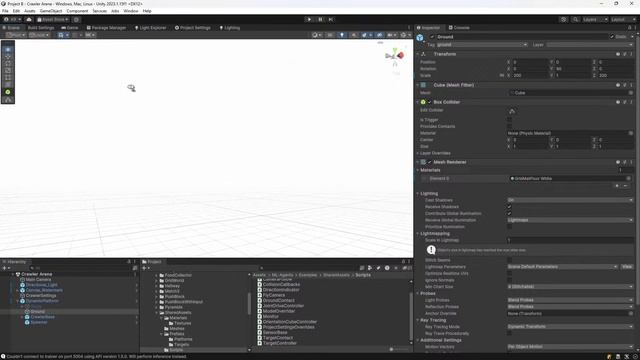Viewport: 640px width, 360px height.
Task: Click the Play button
Action: pos(309,19)
